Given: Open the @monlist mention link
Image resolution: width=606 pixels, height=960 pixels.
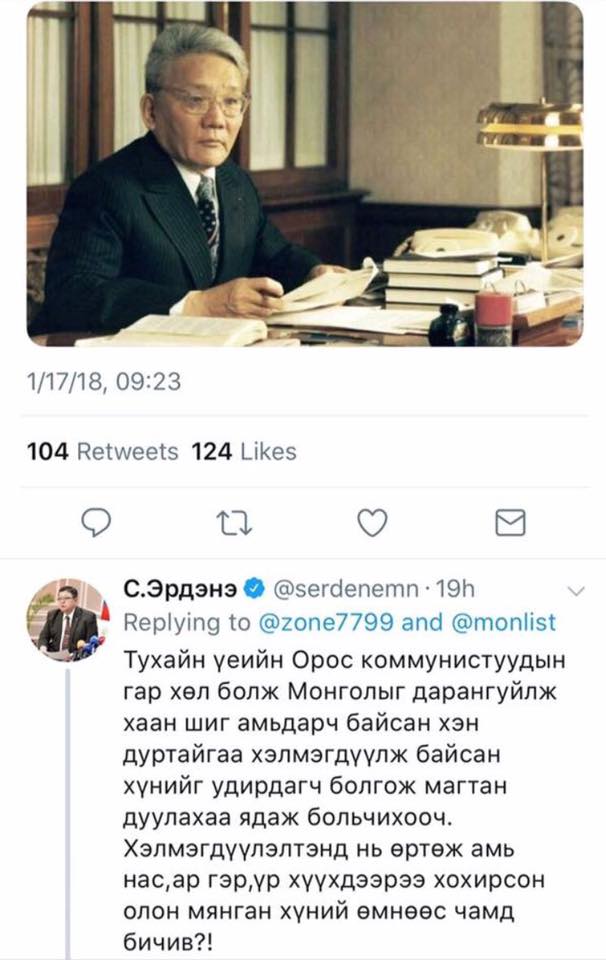Looking at the screenshot, I should point(504,622).
